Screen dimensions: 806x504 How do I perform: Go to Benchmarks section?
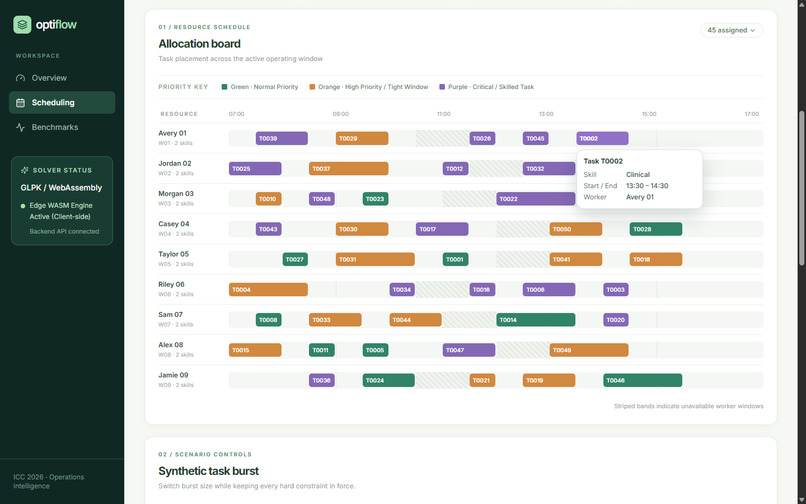tap(62, 127)
